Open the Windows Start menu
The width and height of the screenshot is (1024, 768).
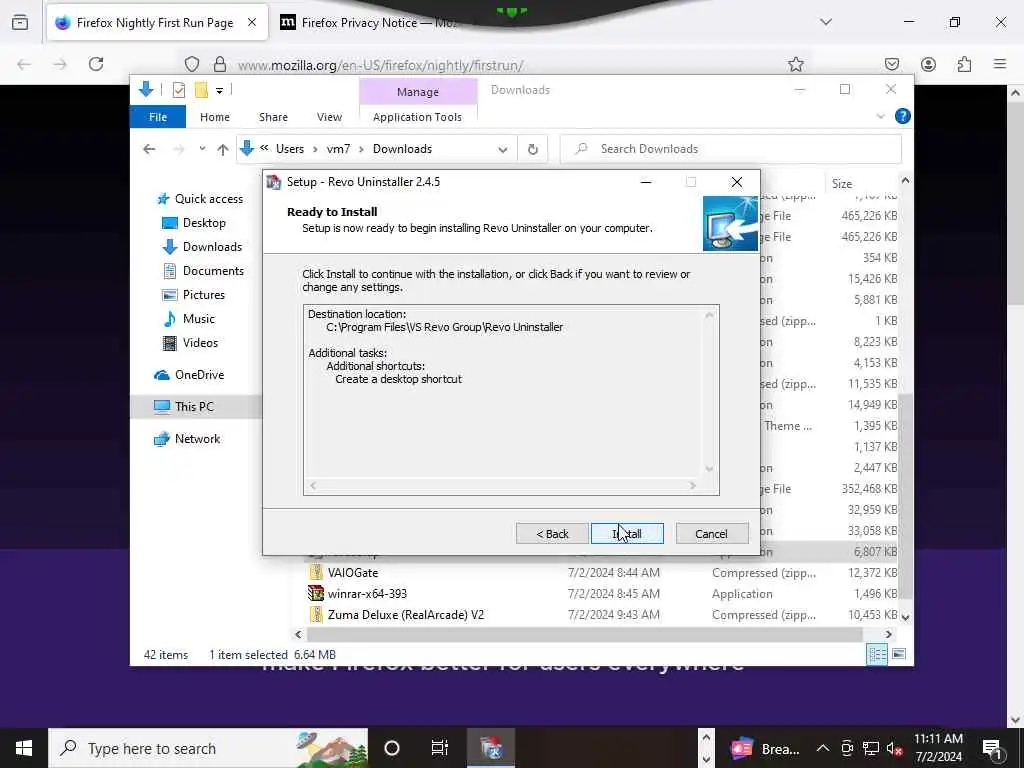(24, 748)
